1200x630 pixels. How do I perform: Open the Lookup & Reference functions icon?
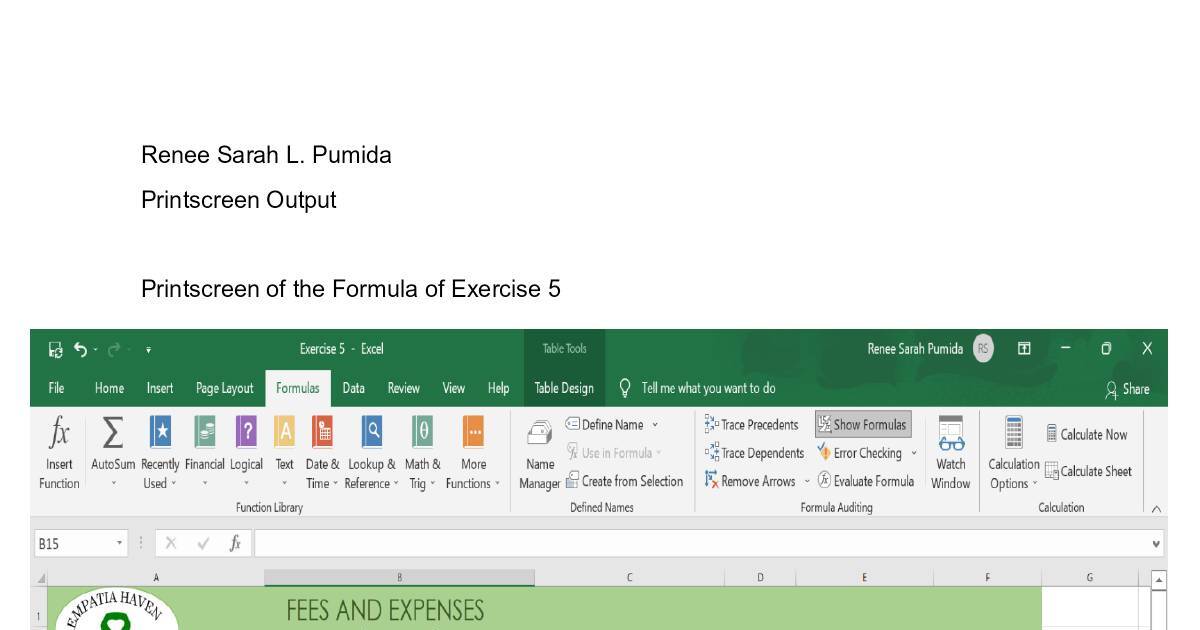(x=371, y=433)
